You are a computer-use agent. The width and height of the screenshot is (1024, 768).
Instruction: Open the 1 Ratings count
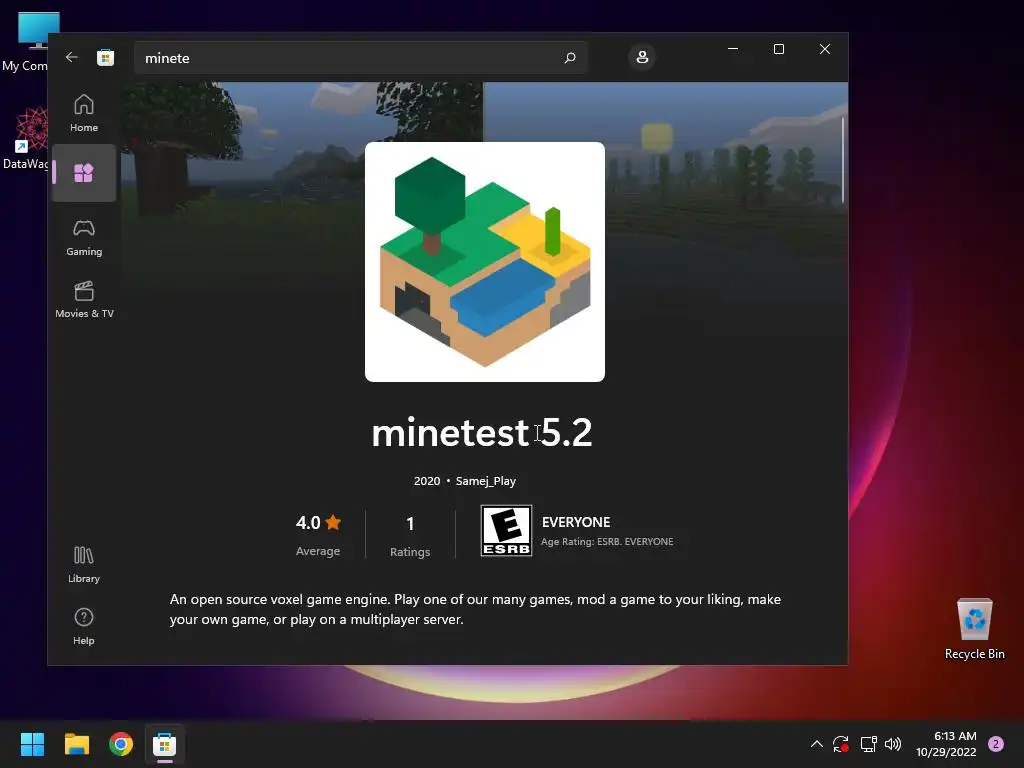410,536
